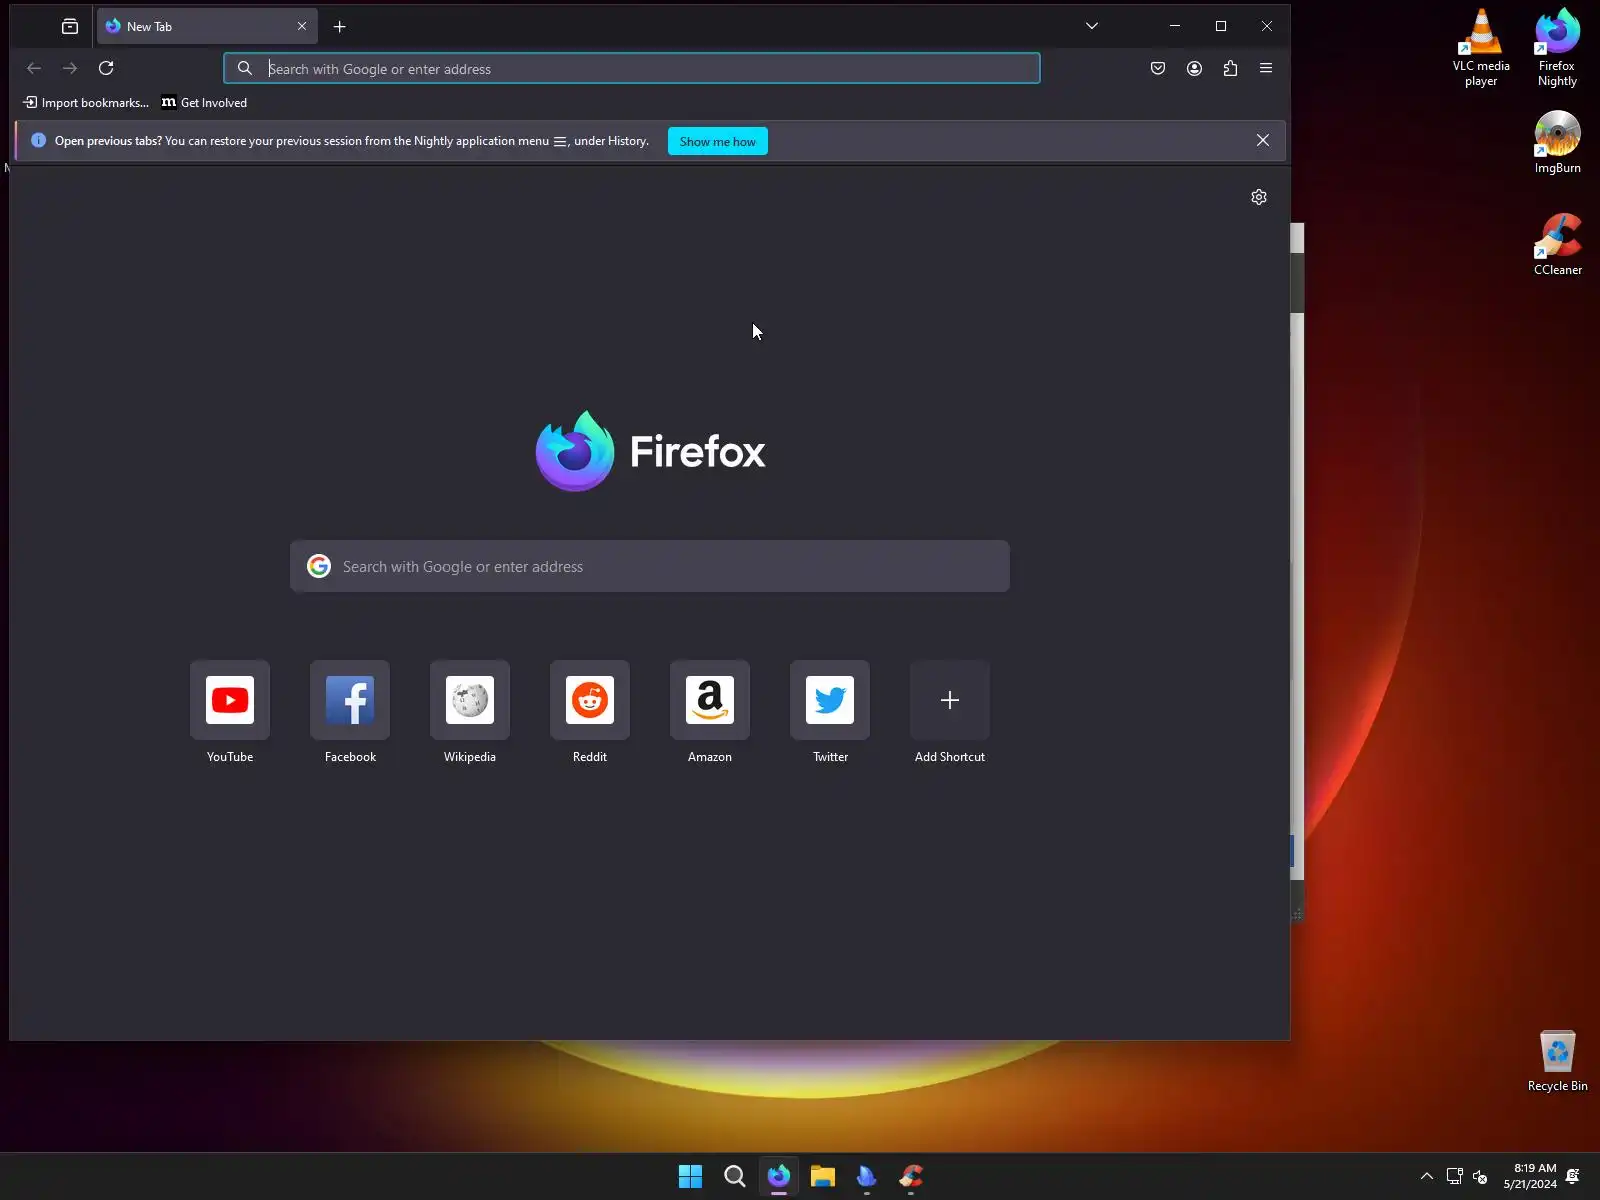Select the New Tab tab
The width and height of the screenshot is (1600, 1200).
[x=207, y=27]
